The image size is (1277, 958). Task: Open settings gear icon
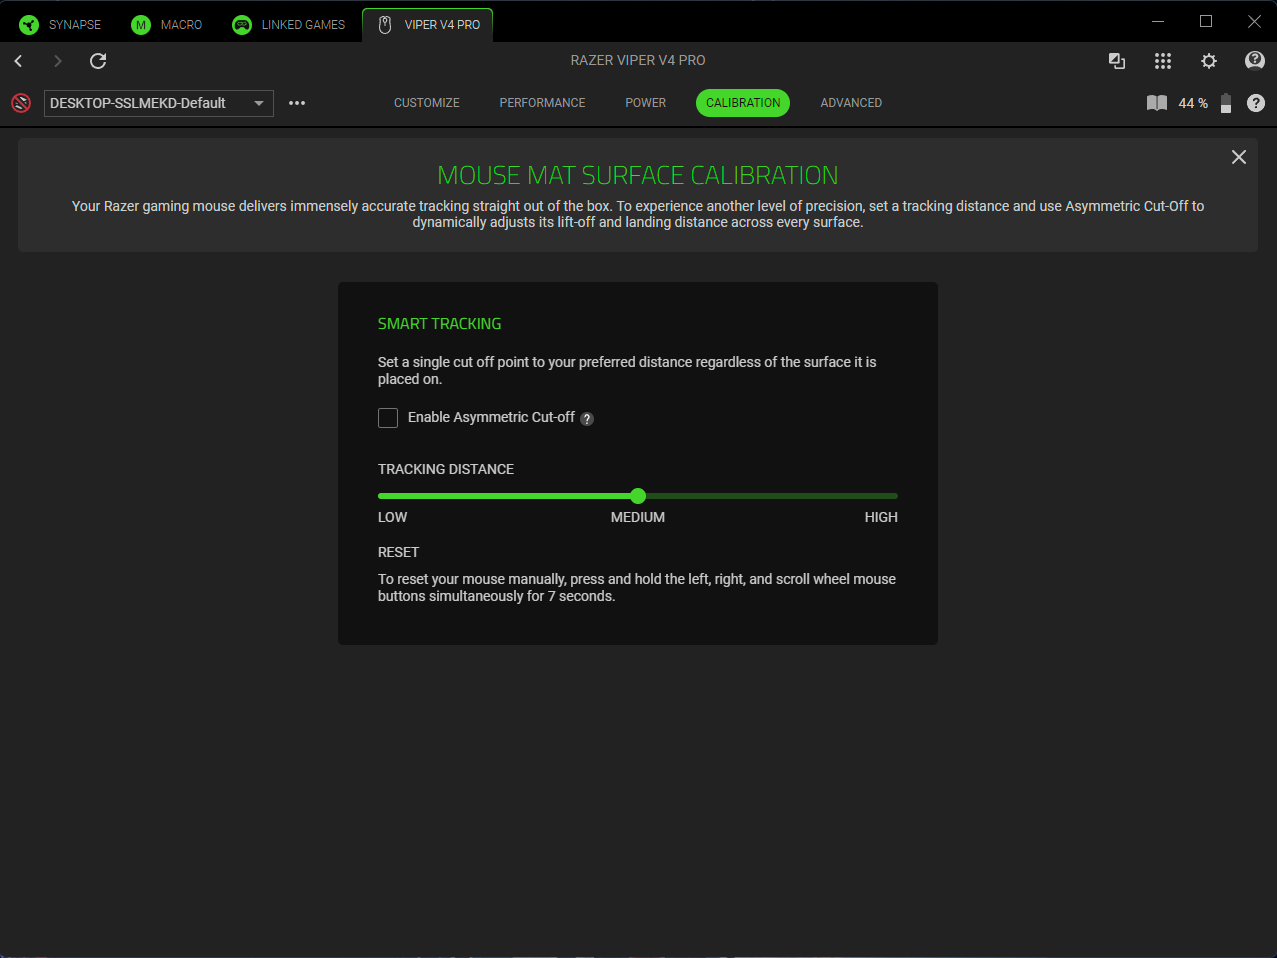(1209, 61)
